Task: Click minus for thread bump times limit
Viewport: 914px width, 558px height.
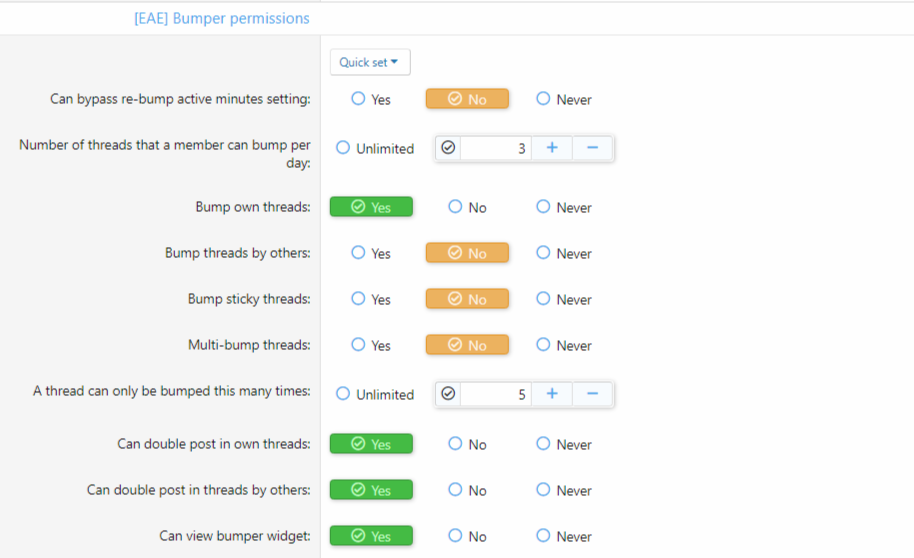Action: click(x=592, y=394)
